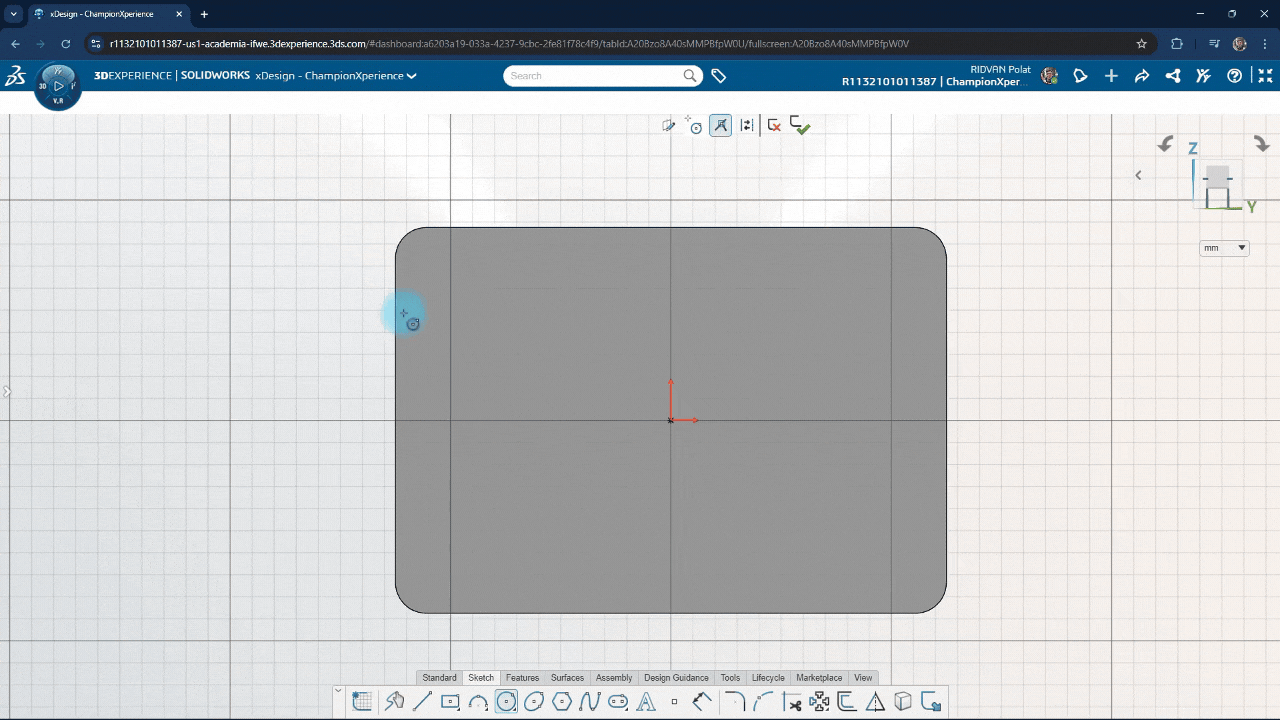Screen dimensions: 1280x720
Task: Select the Sketch Chamfer tool
Action: [x=763, y=702]
